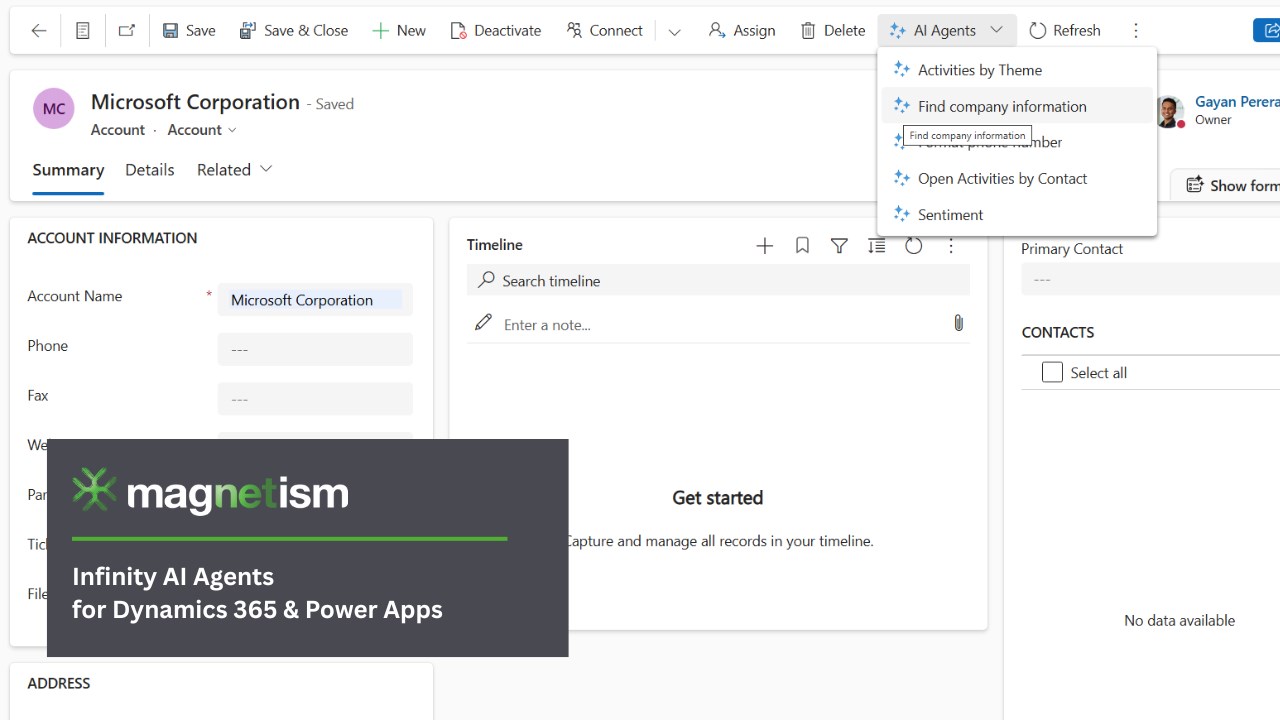Run Open Activities by Contact agent

(x=1017, y=178)
